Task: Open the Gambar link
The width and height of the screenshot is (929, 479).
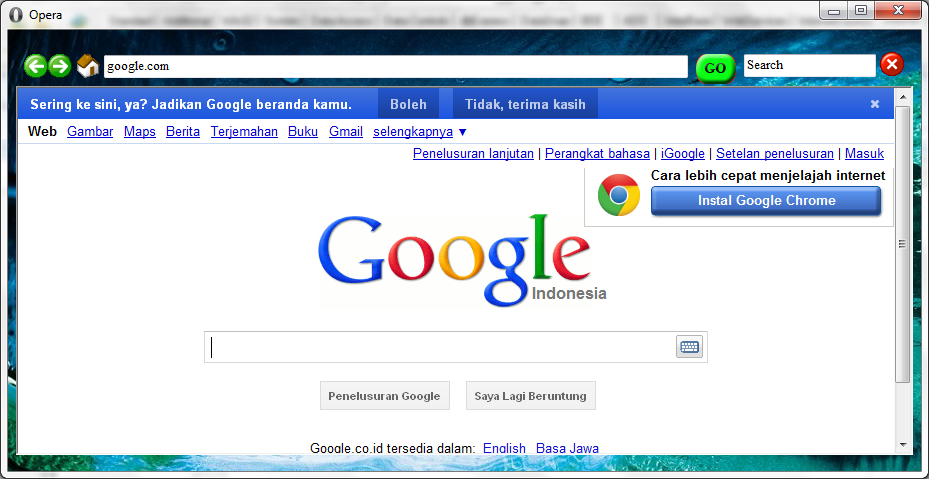Action: (x=90, y=132)
